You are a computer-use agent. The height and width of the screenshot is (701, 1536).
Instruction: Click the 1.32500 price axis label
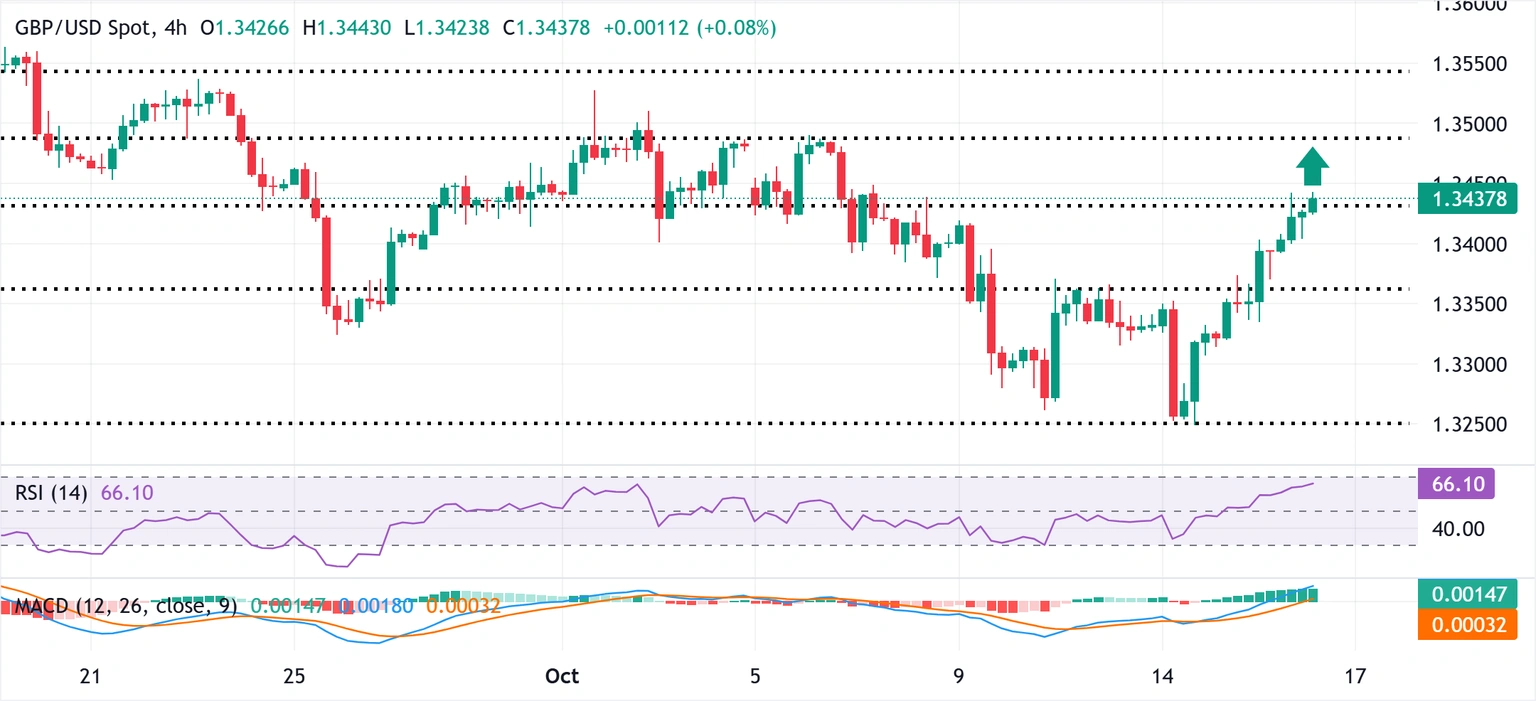(x=1469, y=424)
